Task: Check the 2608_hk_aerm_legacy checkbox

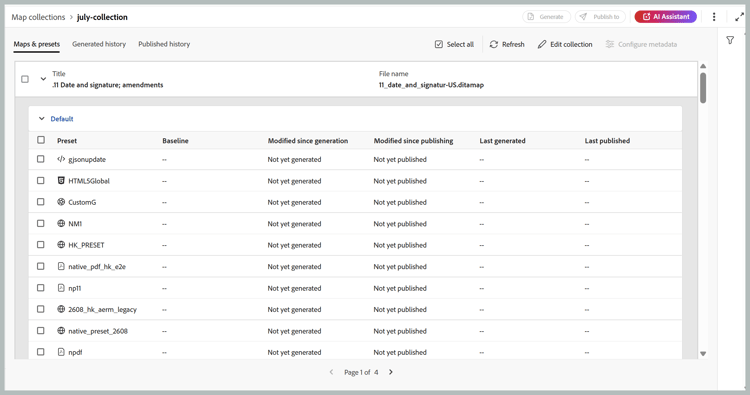Action: pos(41,309)
